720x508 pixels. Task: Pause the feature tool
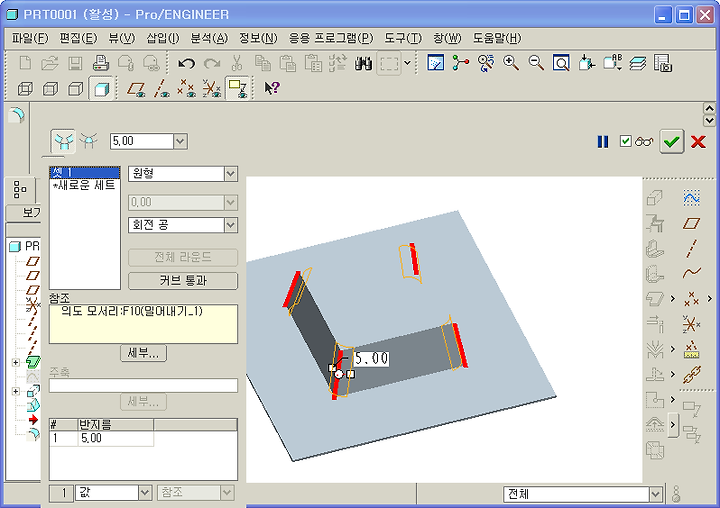click(x=603, y=141)
